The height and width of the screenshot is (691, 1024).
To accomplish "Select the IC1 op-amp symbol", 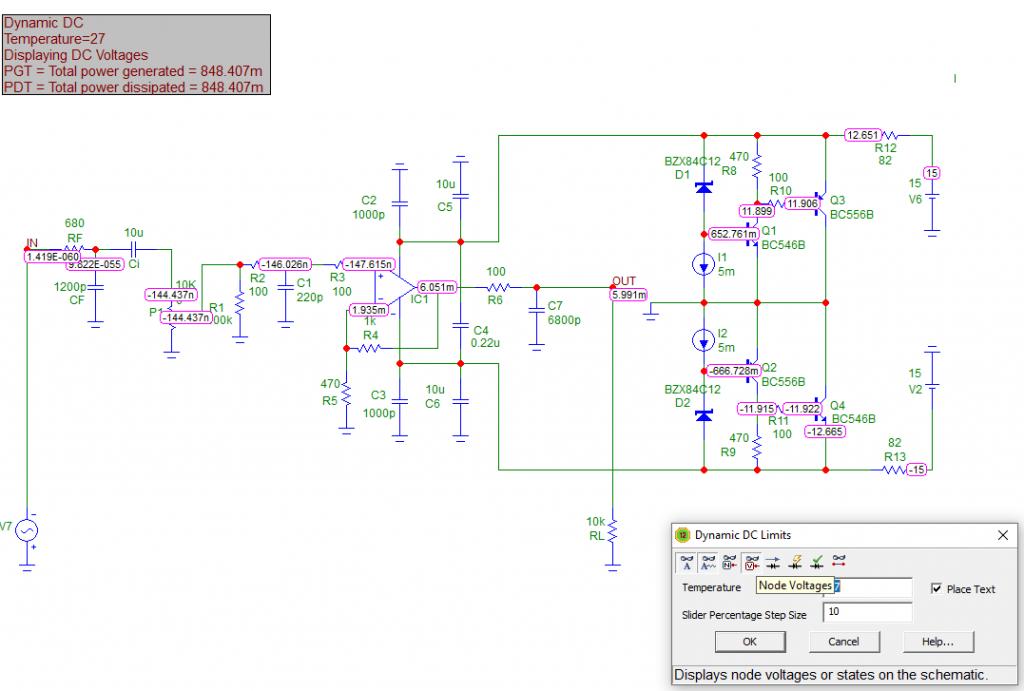I will (396, 287).
